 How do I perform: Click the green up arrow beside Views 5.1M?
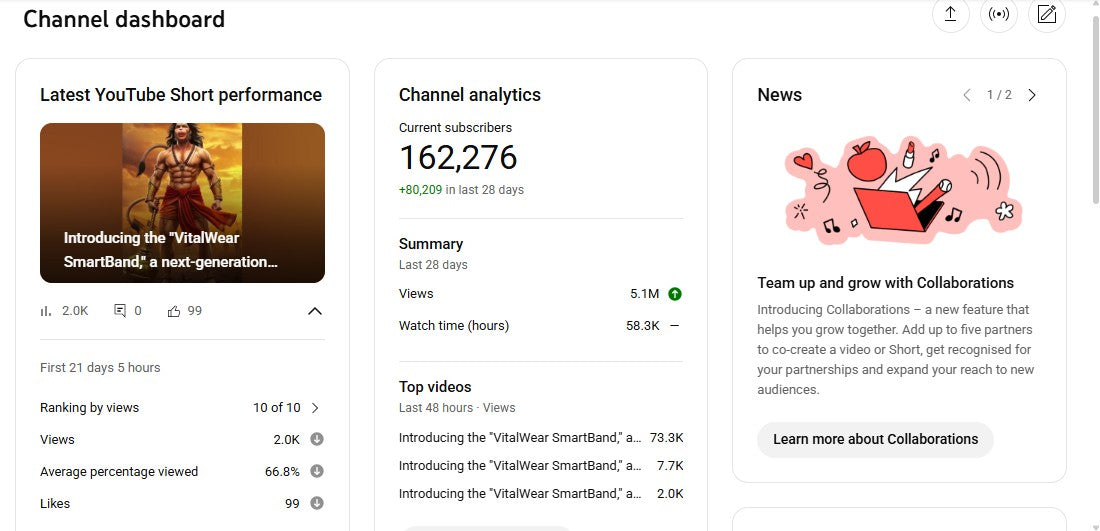click(674, 294)
